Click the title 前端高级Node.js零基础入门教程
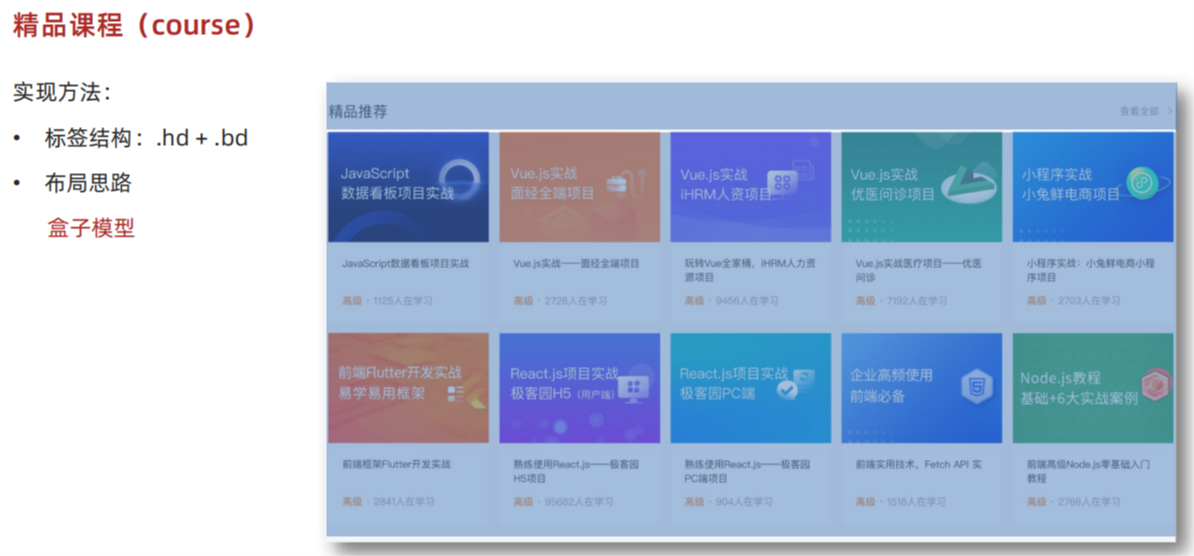Viewport: 1194px width, 556px height. point(1088,471)
